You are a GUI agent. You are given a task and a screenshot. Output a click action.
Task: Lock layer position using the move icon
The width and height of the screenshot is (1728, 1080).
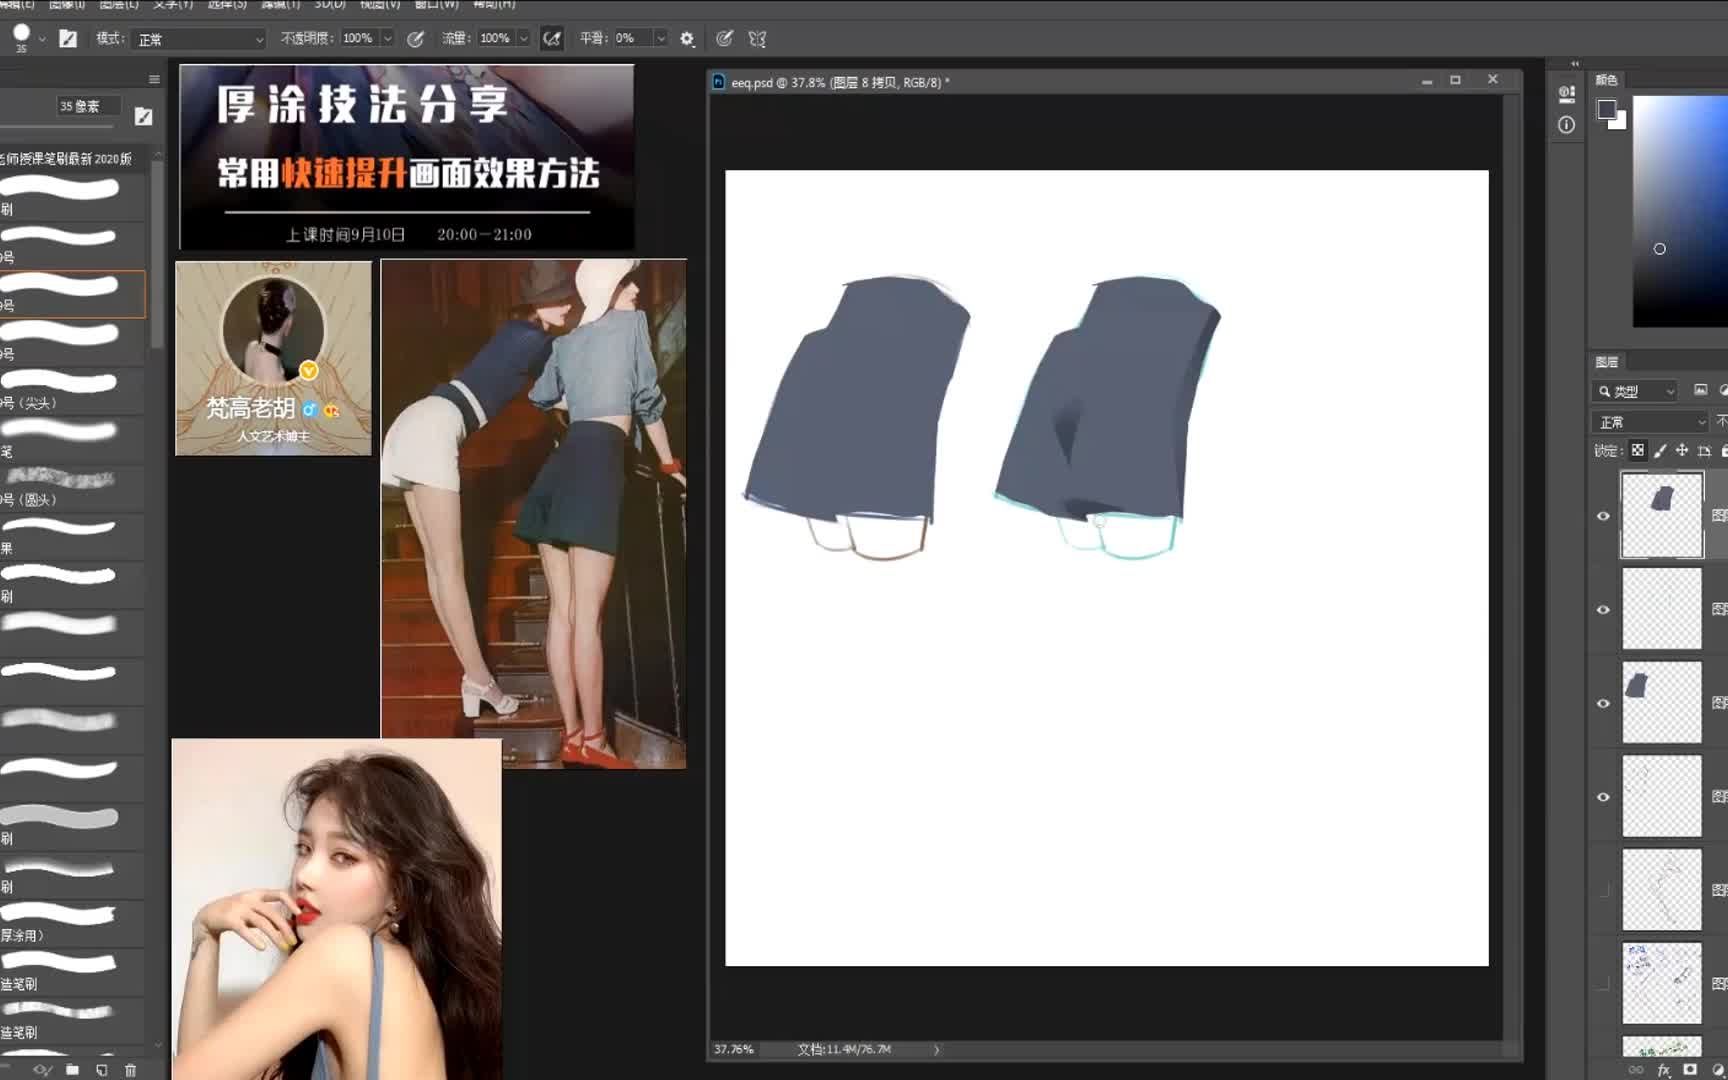[1683, 450]
